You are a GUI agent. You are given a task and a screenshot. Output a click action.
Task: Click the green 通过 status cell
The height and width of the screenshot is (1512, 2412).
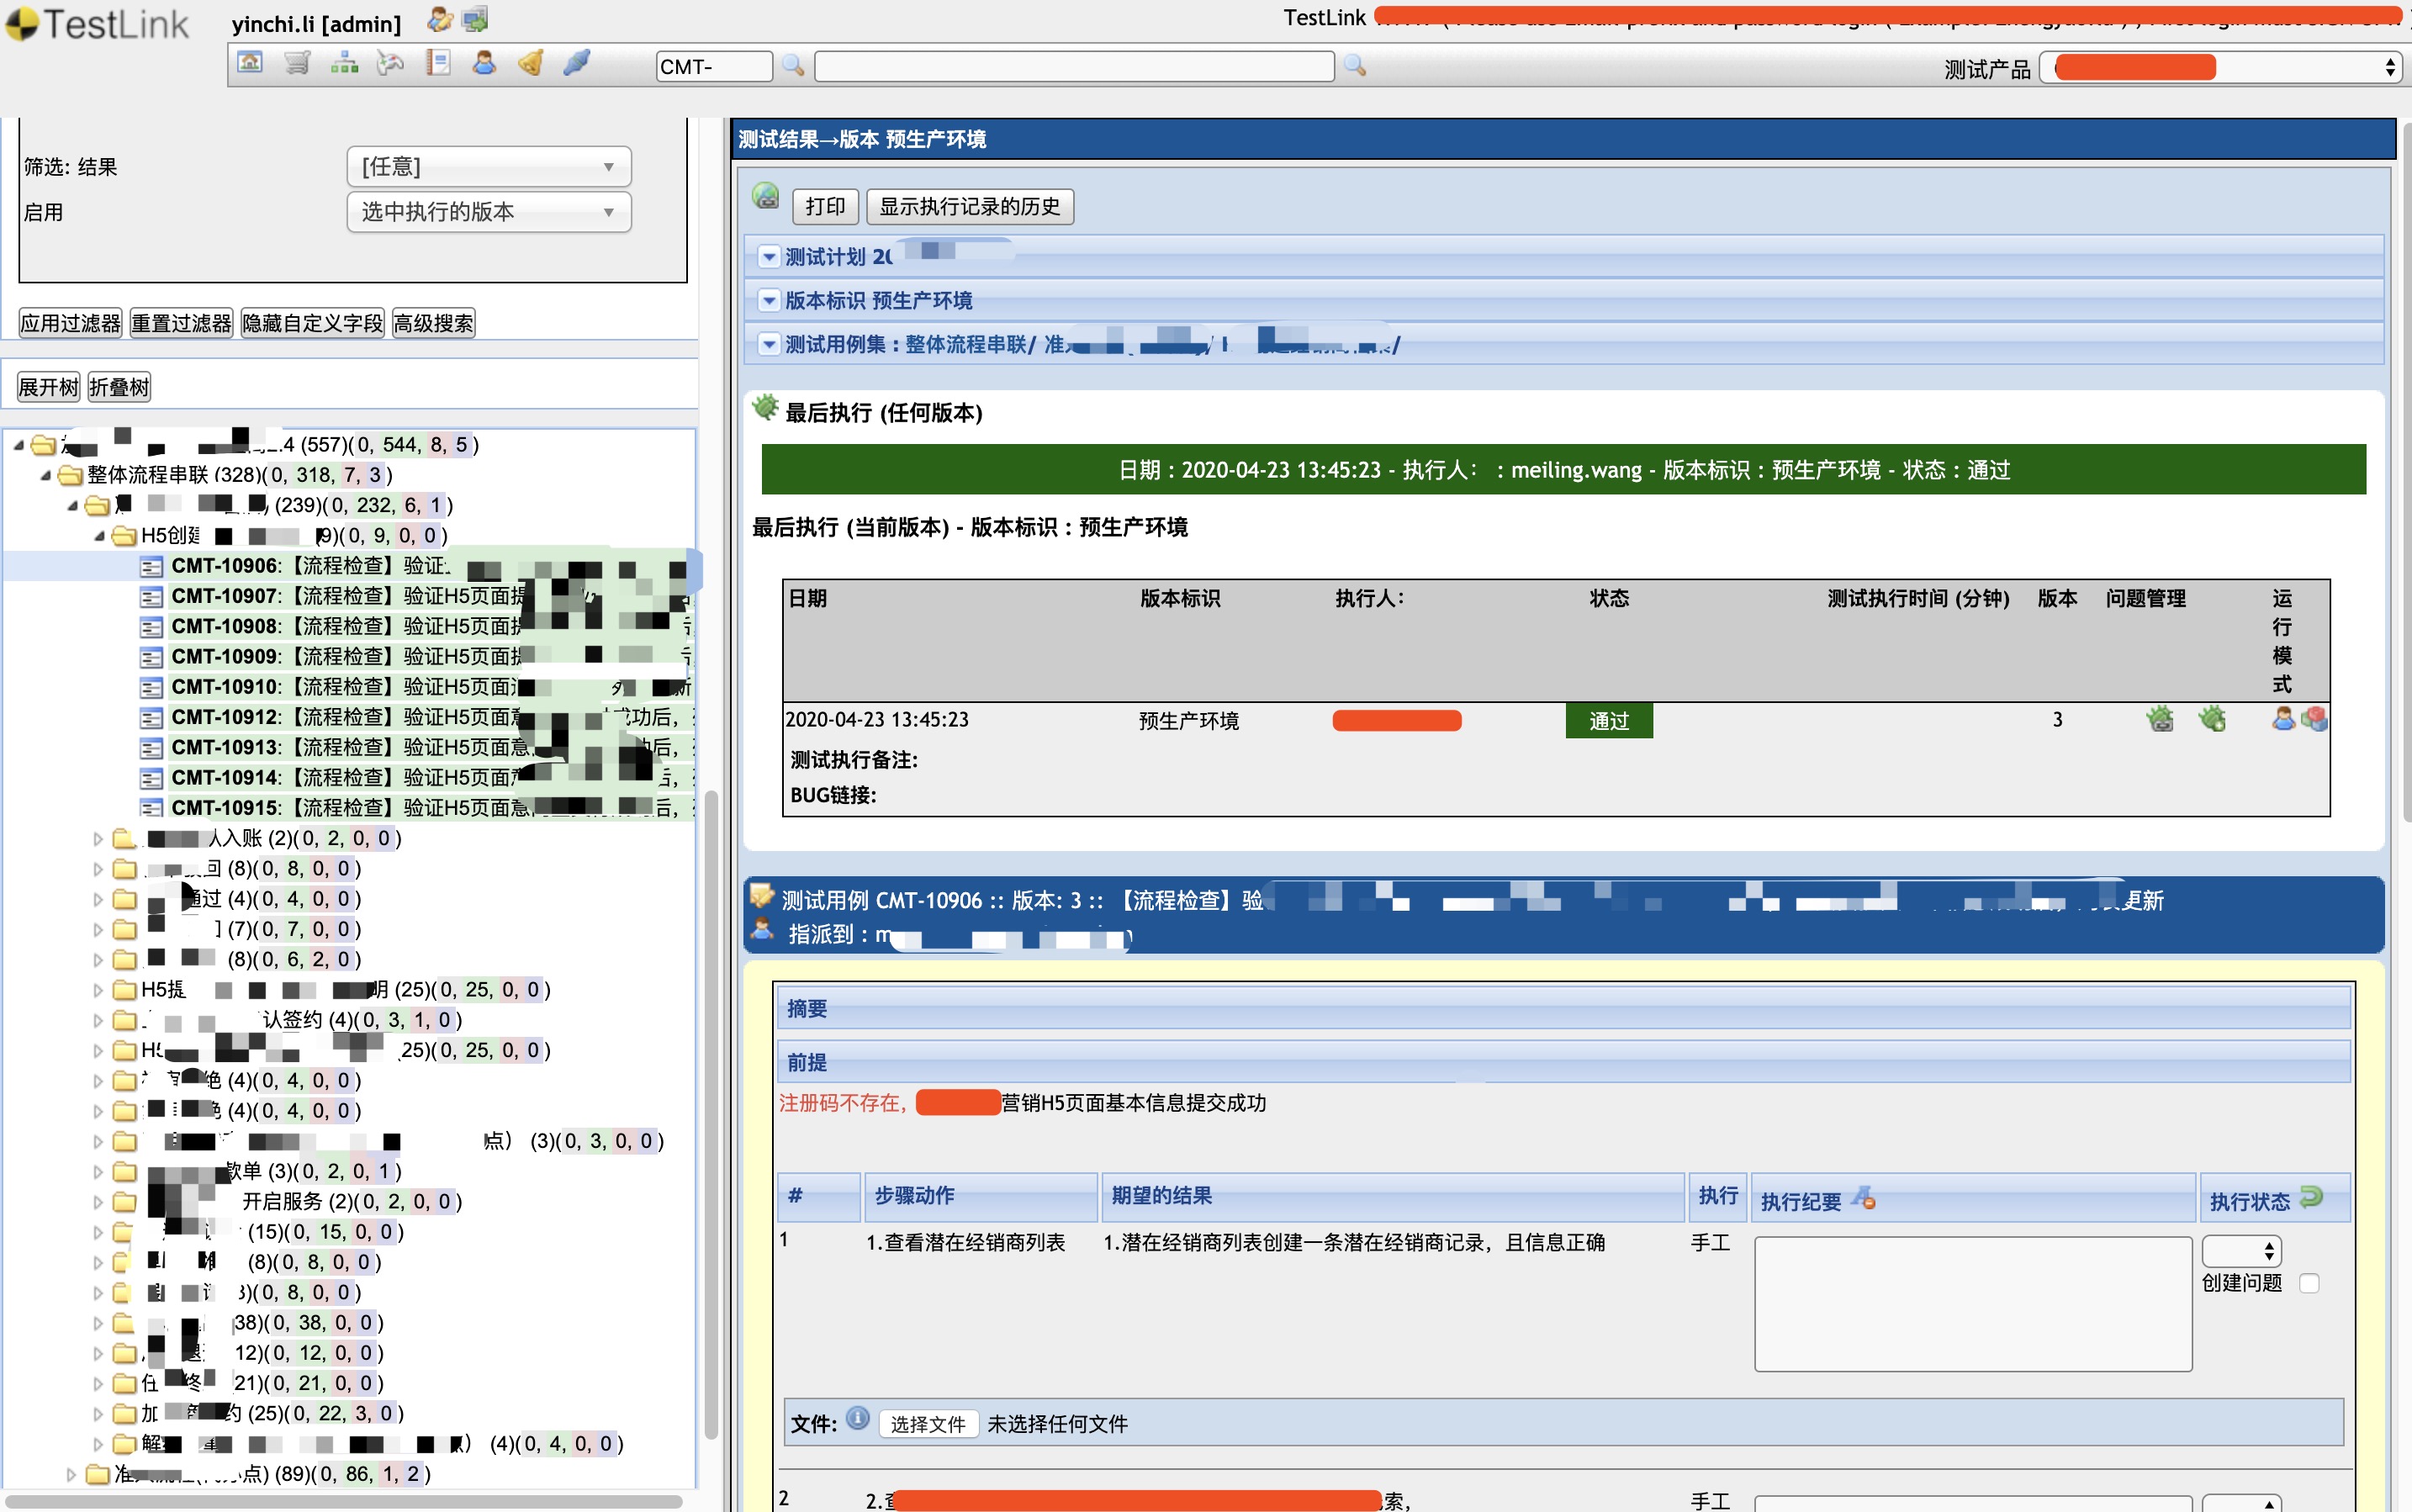tap(1609, 721)
